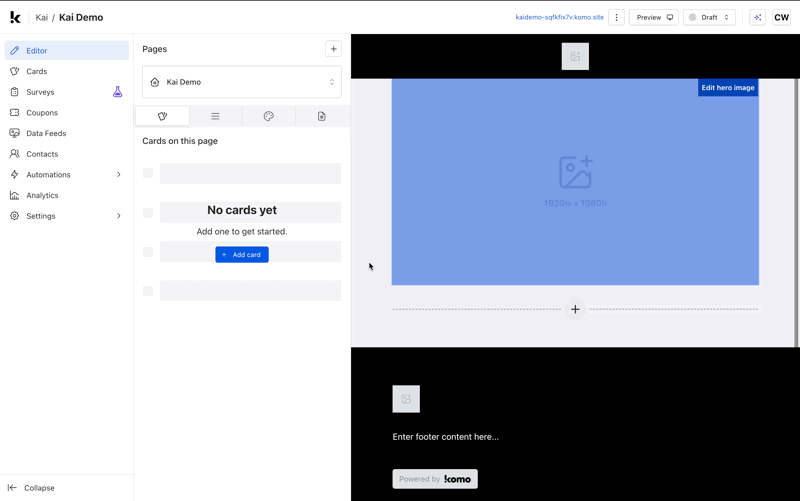The height and width of the screenshot is (501, 800).
Task: Expand the Settings submenu
Action: (x=119, y=216)
